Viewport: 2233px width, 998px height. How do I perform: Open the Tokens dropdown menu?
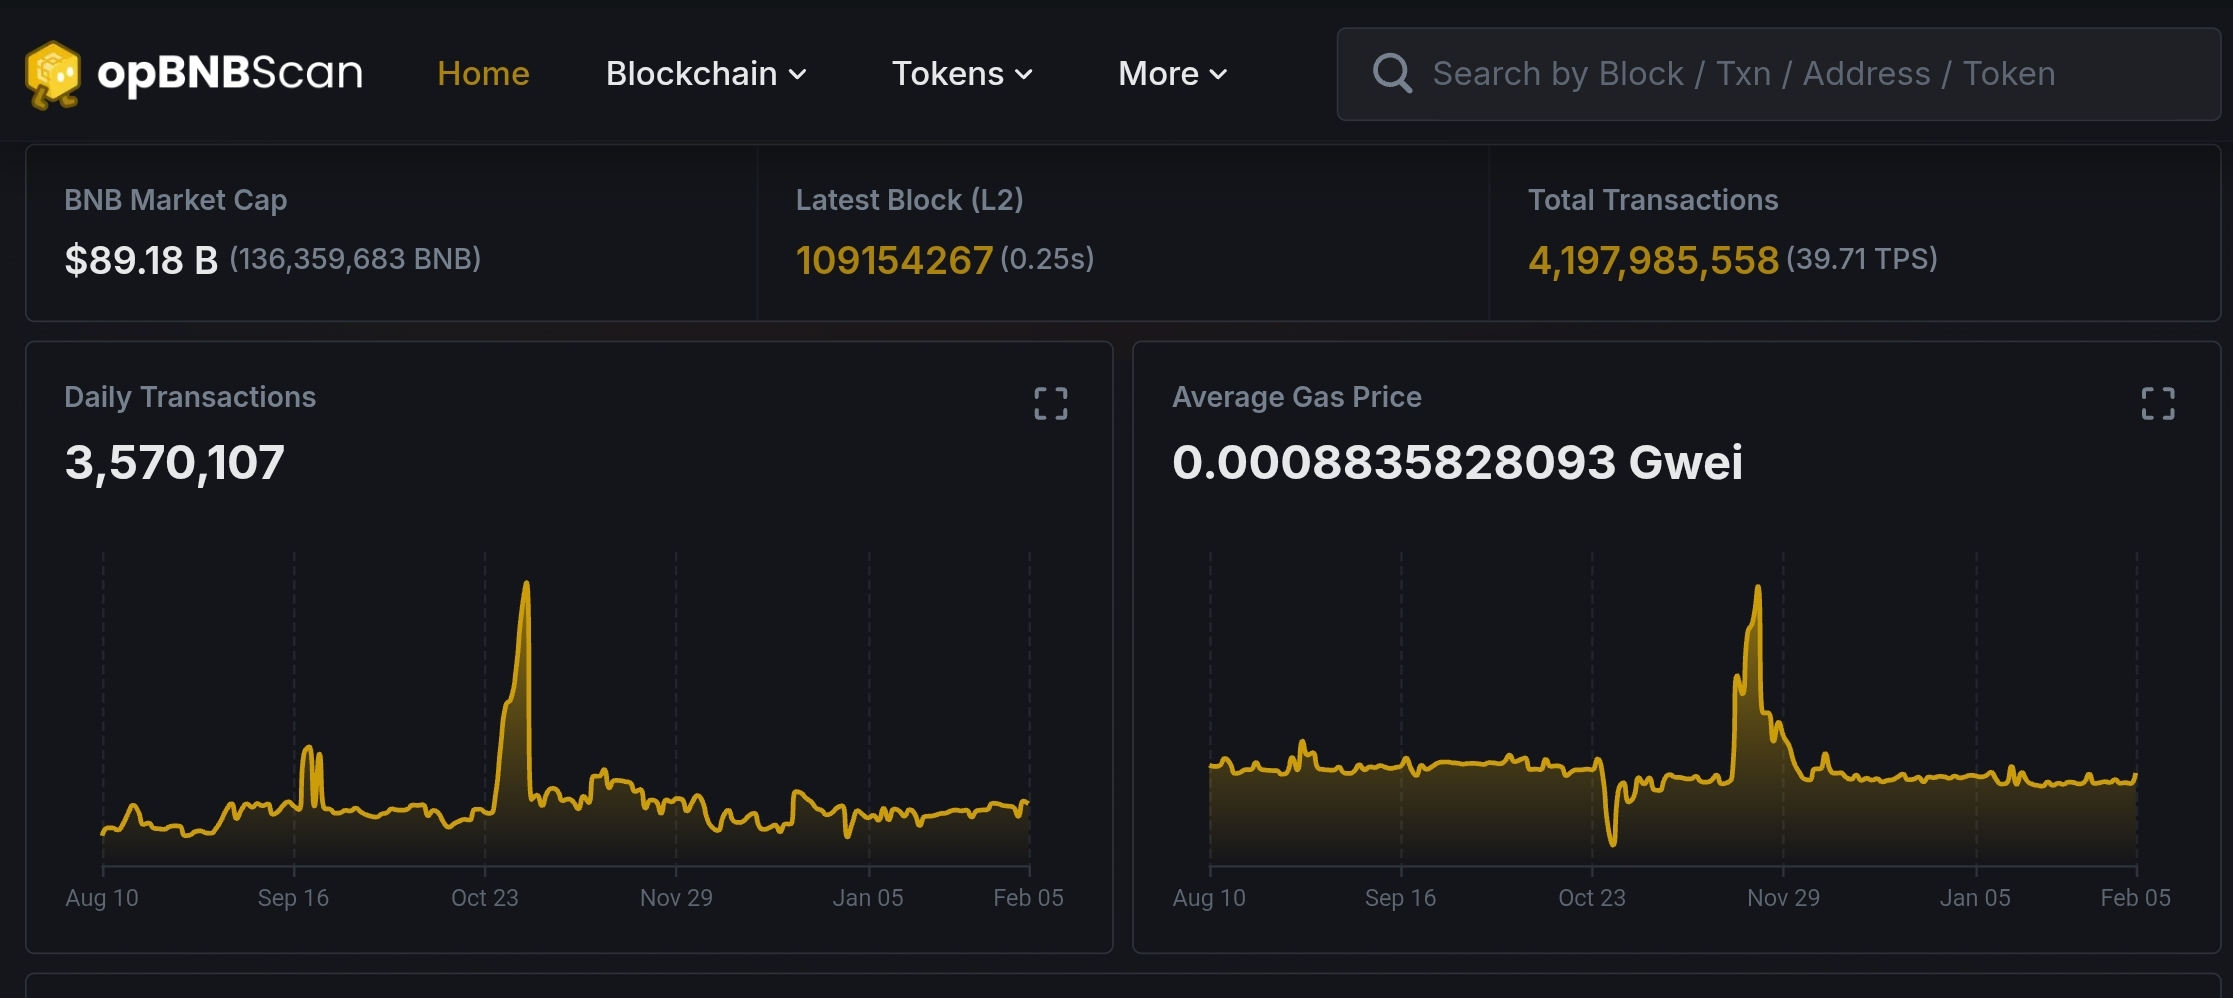[x=961, y=74]
